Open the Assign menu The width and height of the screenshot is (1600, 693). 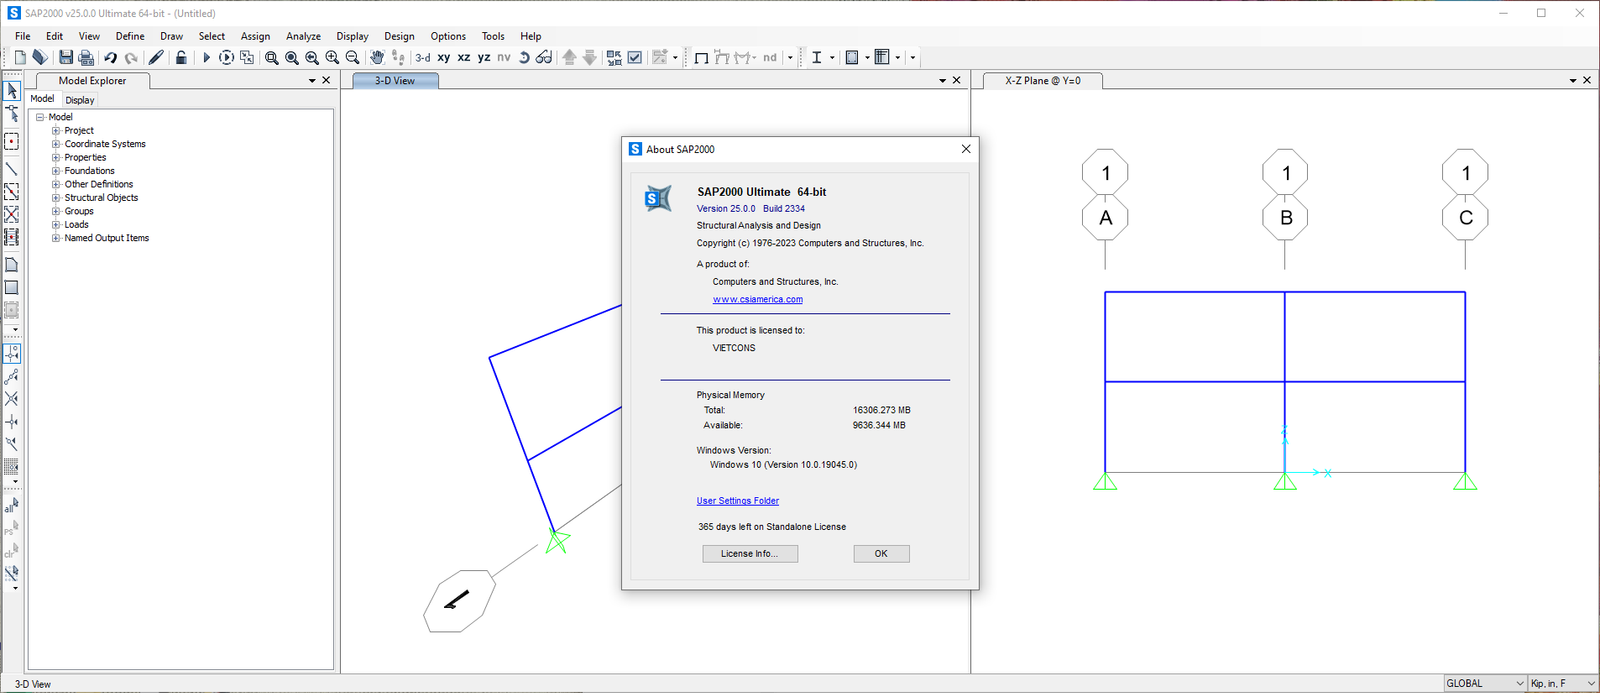coord(255,36)
